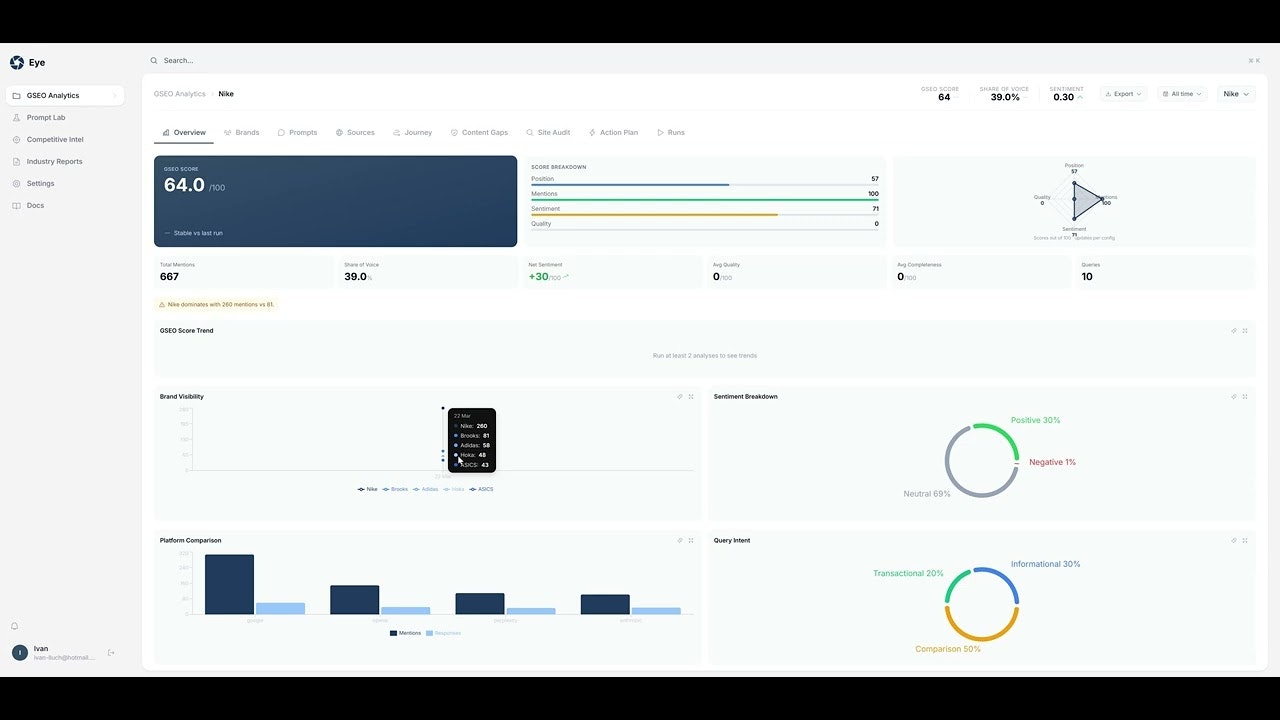
Task: Click the Sentiment score progress bar
Action: coord(705,215)
